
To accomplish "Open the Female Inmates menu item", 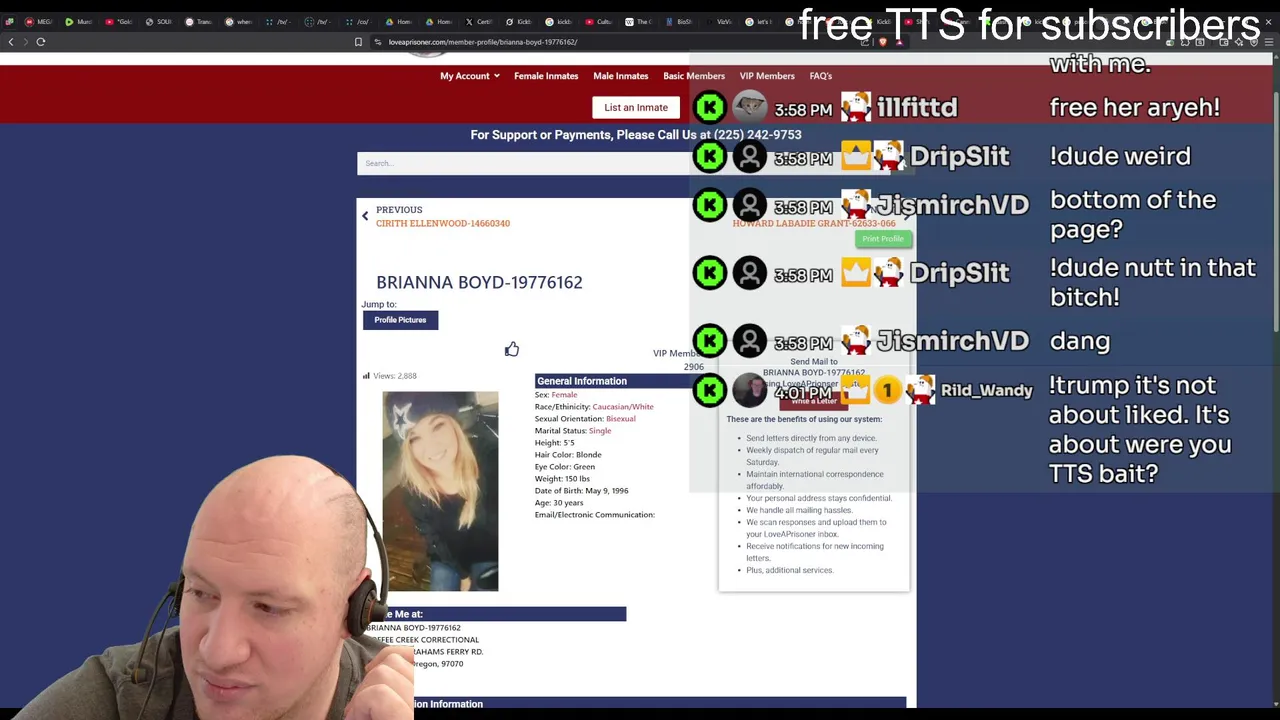I will tap(546, 76).
